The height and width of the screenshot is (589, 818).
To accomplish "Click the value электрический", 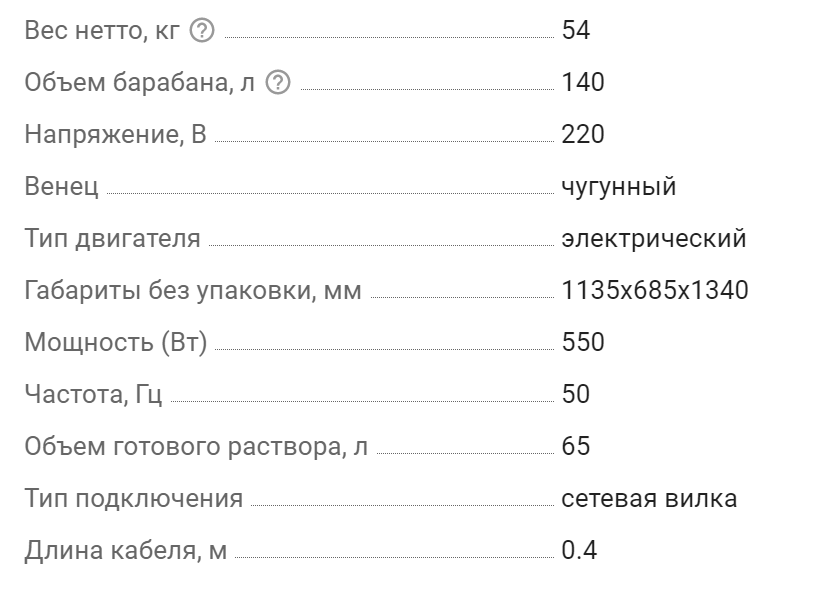I will (x=654, y=238).
